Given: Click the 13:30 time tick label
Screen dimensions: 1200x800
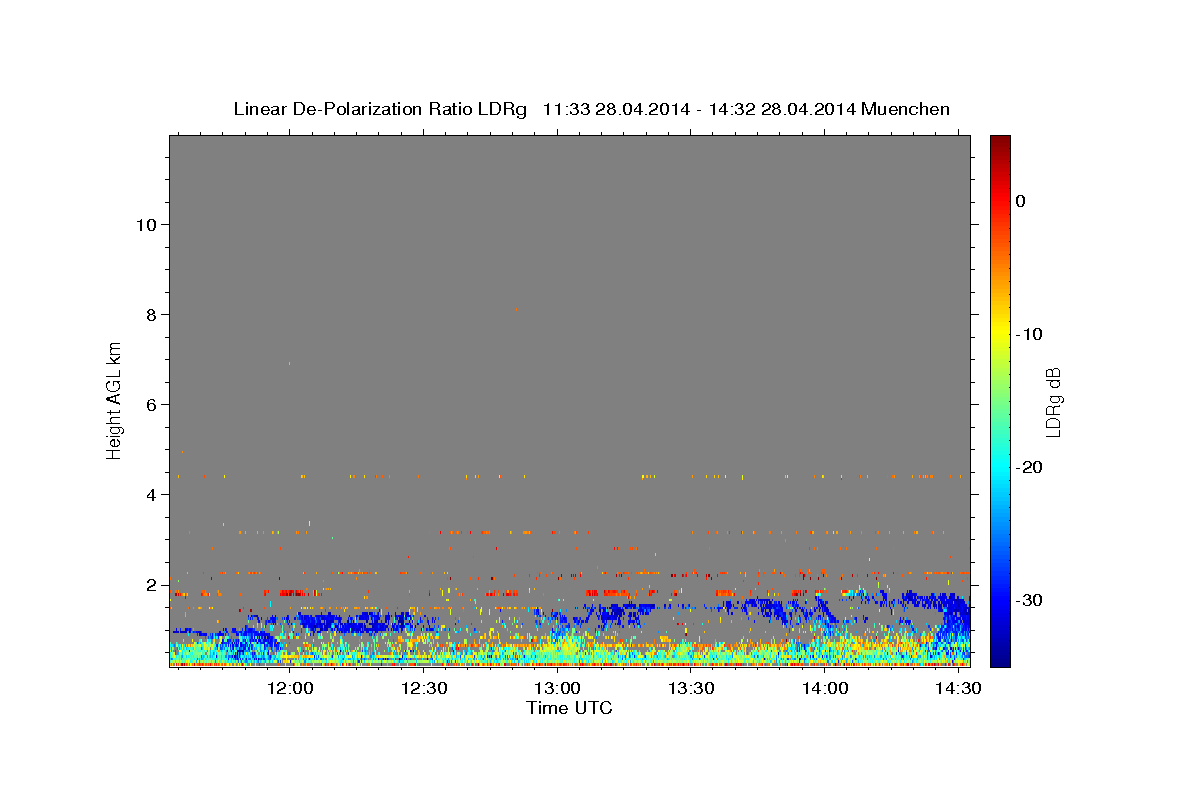Looking at the screenshot, I should tap(691, 689).
